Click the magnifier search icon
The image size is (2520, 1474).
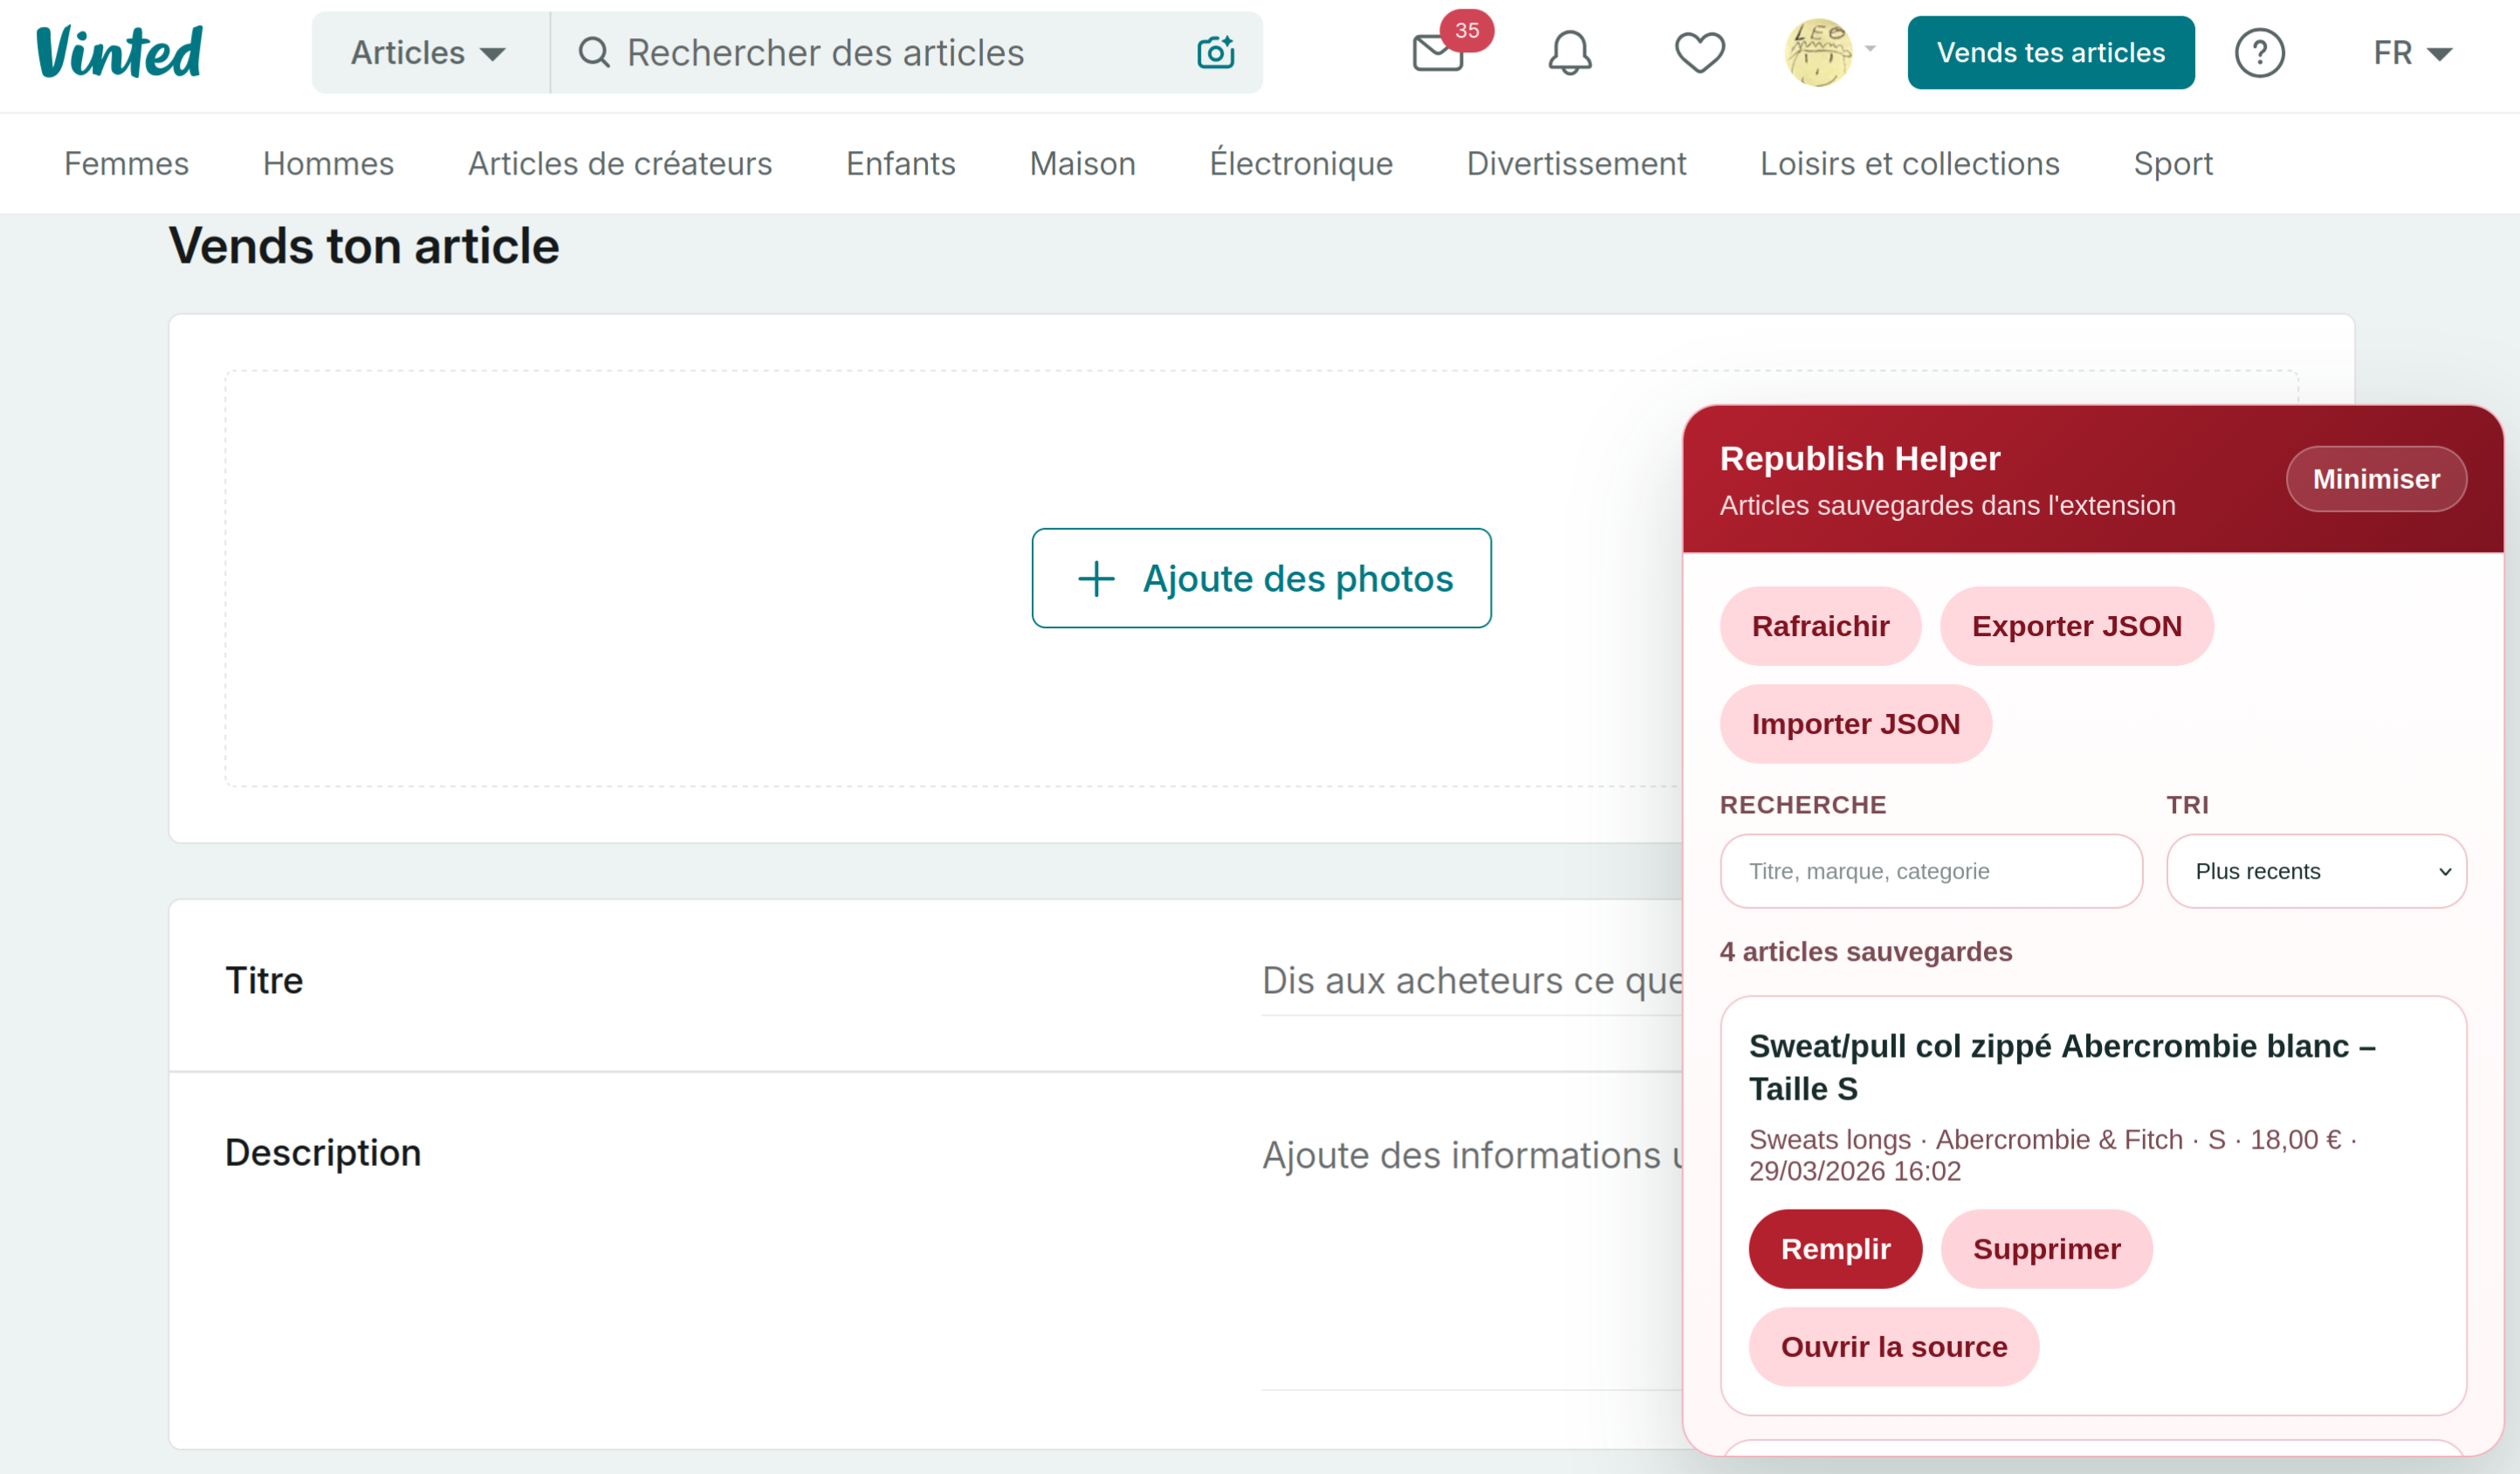[594, 52]
